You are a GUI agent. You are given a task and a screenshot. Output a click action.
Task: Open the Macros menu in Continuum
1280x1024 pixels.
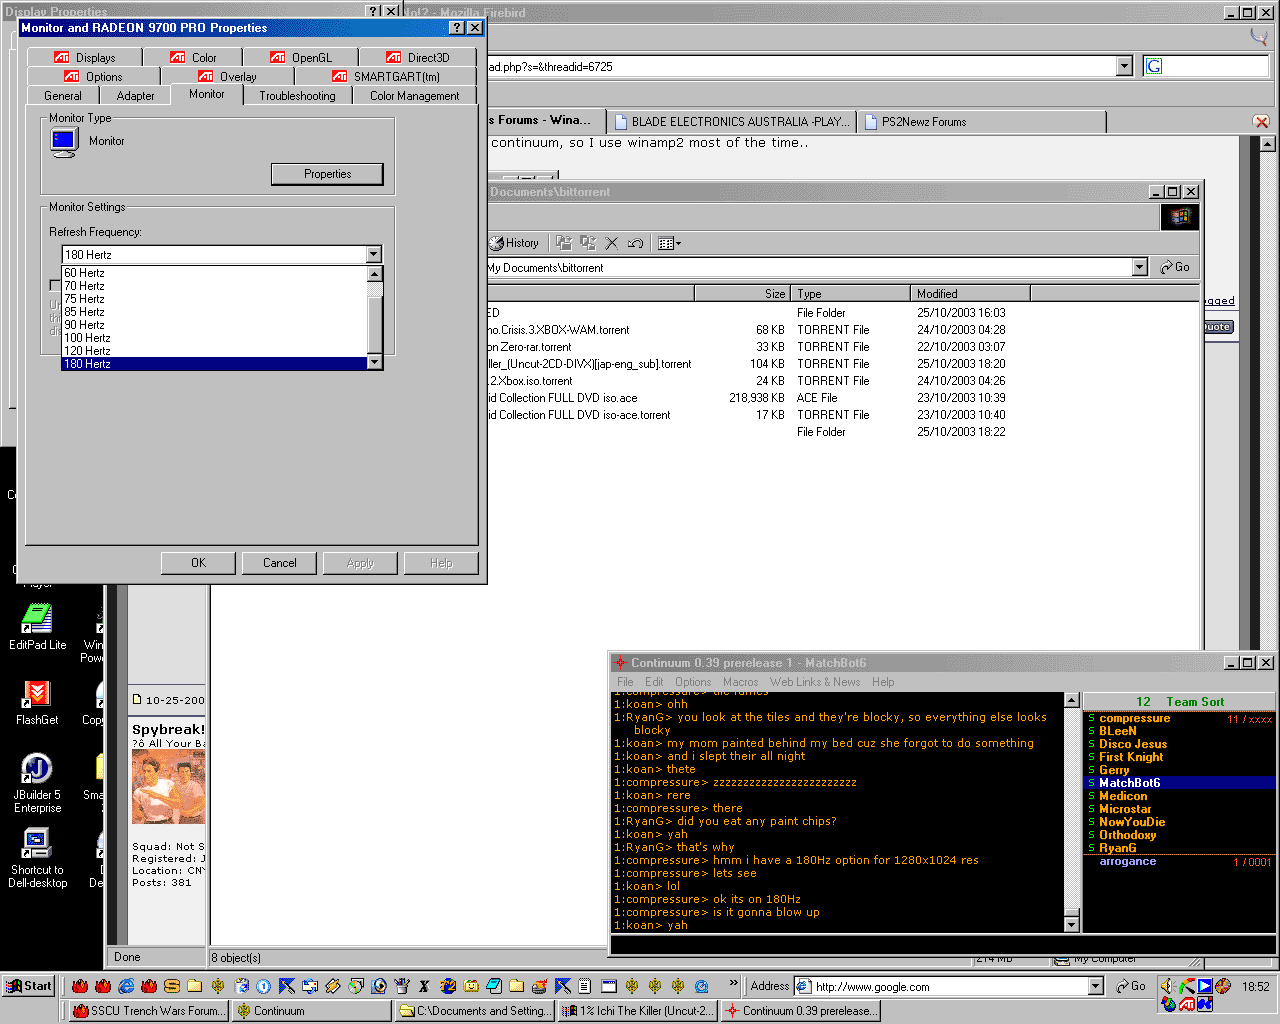click(x=740, y=682)
